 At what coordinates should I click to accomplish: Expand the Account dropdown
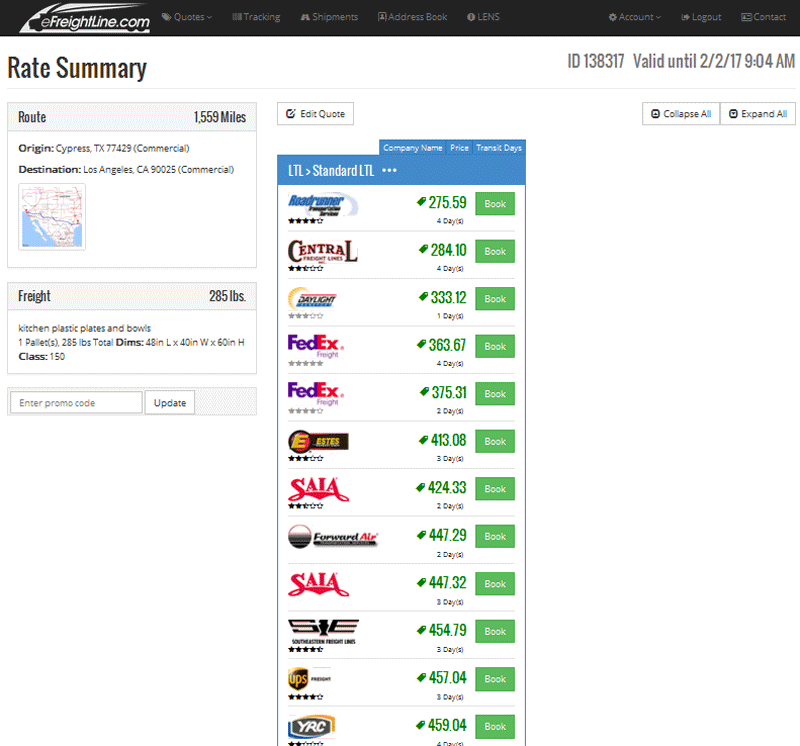[x=635, y=17]
